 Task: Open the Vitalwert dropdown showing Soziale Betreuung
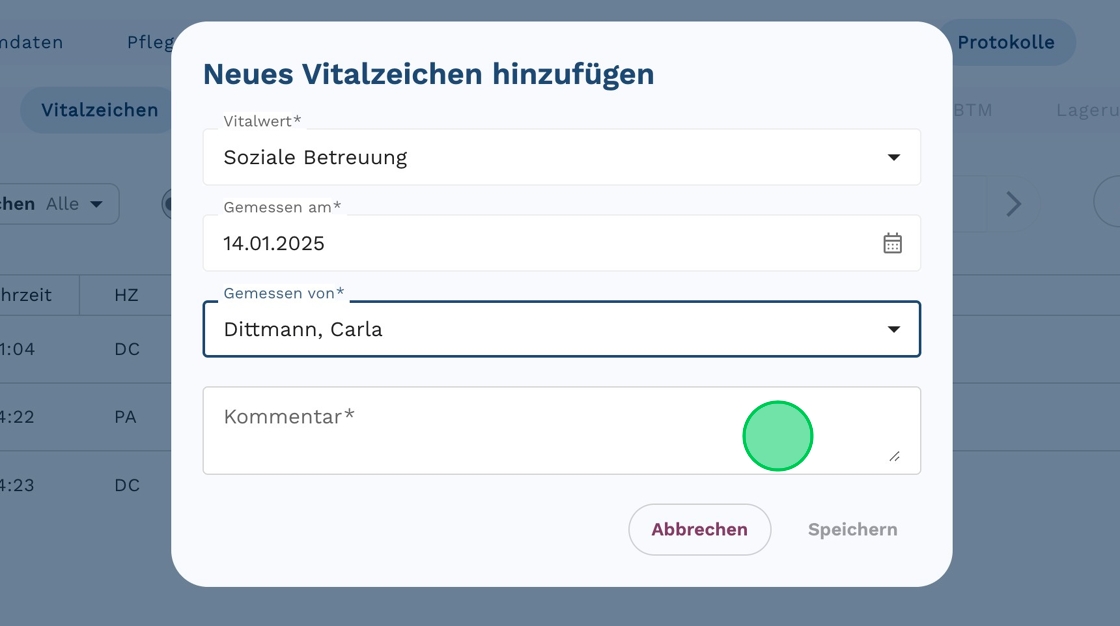coord(561,157)
